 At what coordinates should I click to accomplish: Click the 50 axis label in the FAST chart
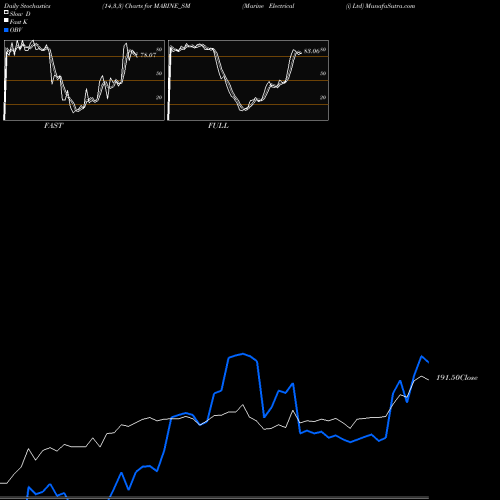(159, 73)
